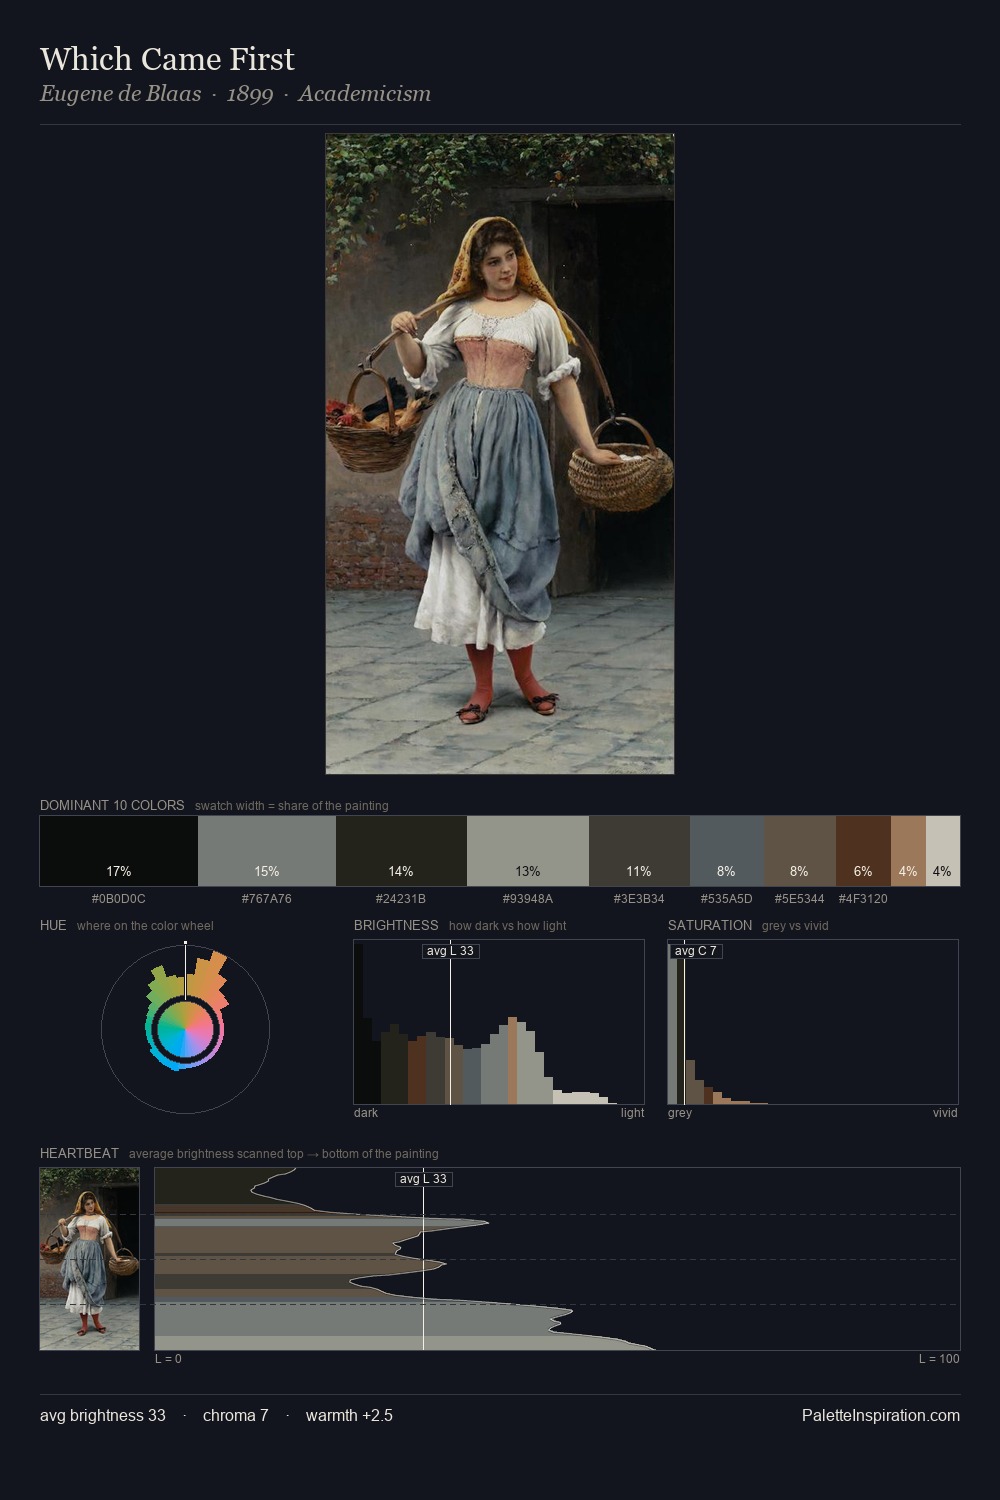Click the 'avg L 33' label in Heartbeat chart

coord(423,1179)
